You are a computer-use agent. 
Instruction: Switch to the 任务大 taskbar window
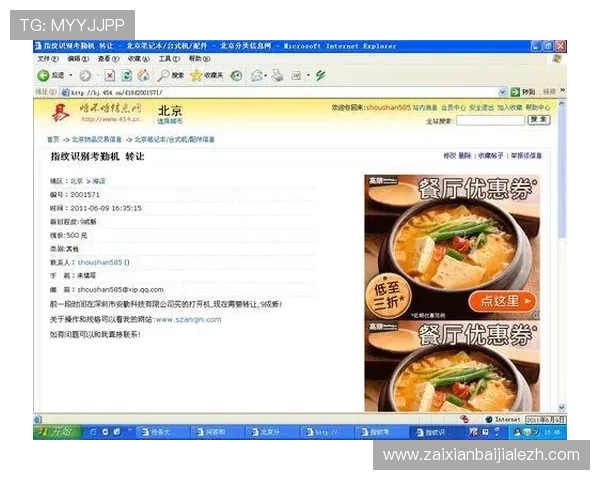[x=161, y=432]
